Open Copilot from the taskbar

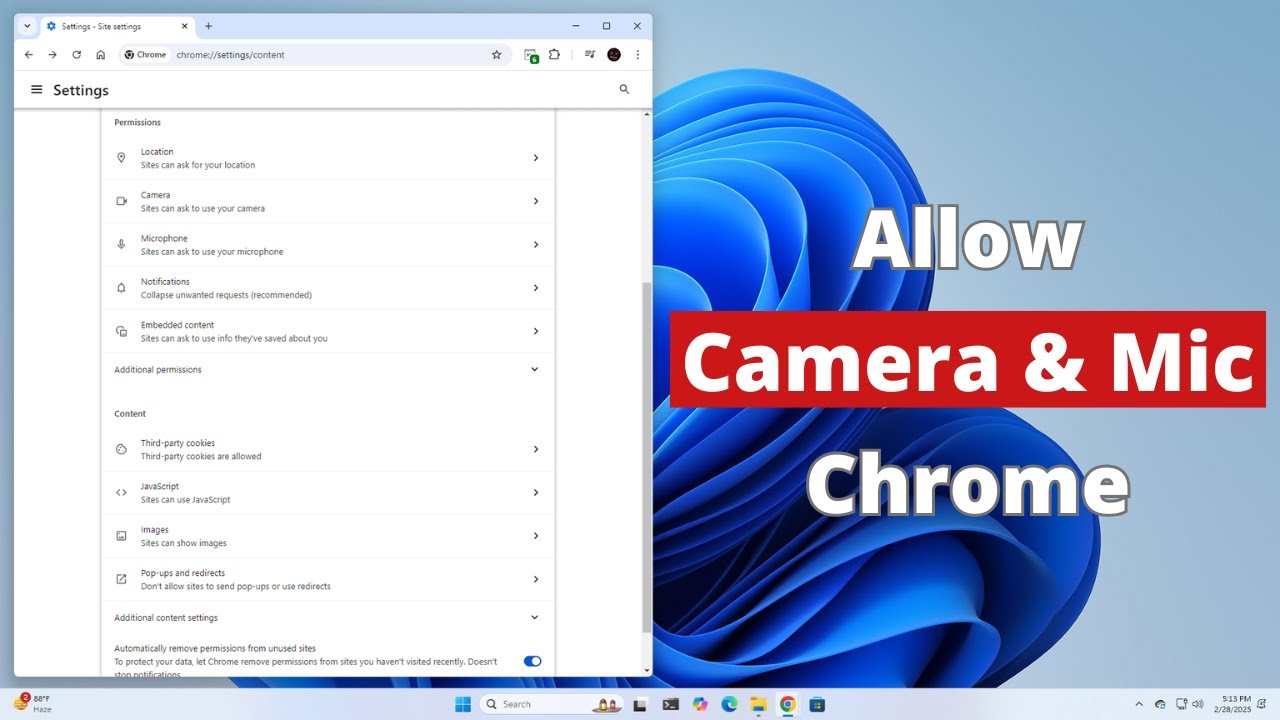pyautogui.click(x=700, y=704)
